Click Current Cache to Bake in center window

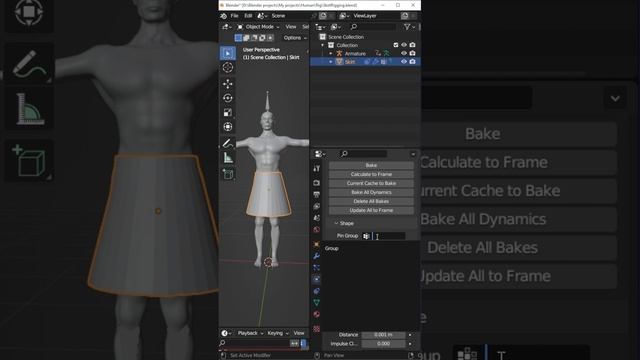point(371,183)
